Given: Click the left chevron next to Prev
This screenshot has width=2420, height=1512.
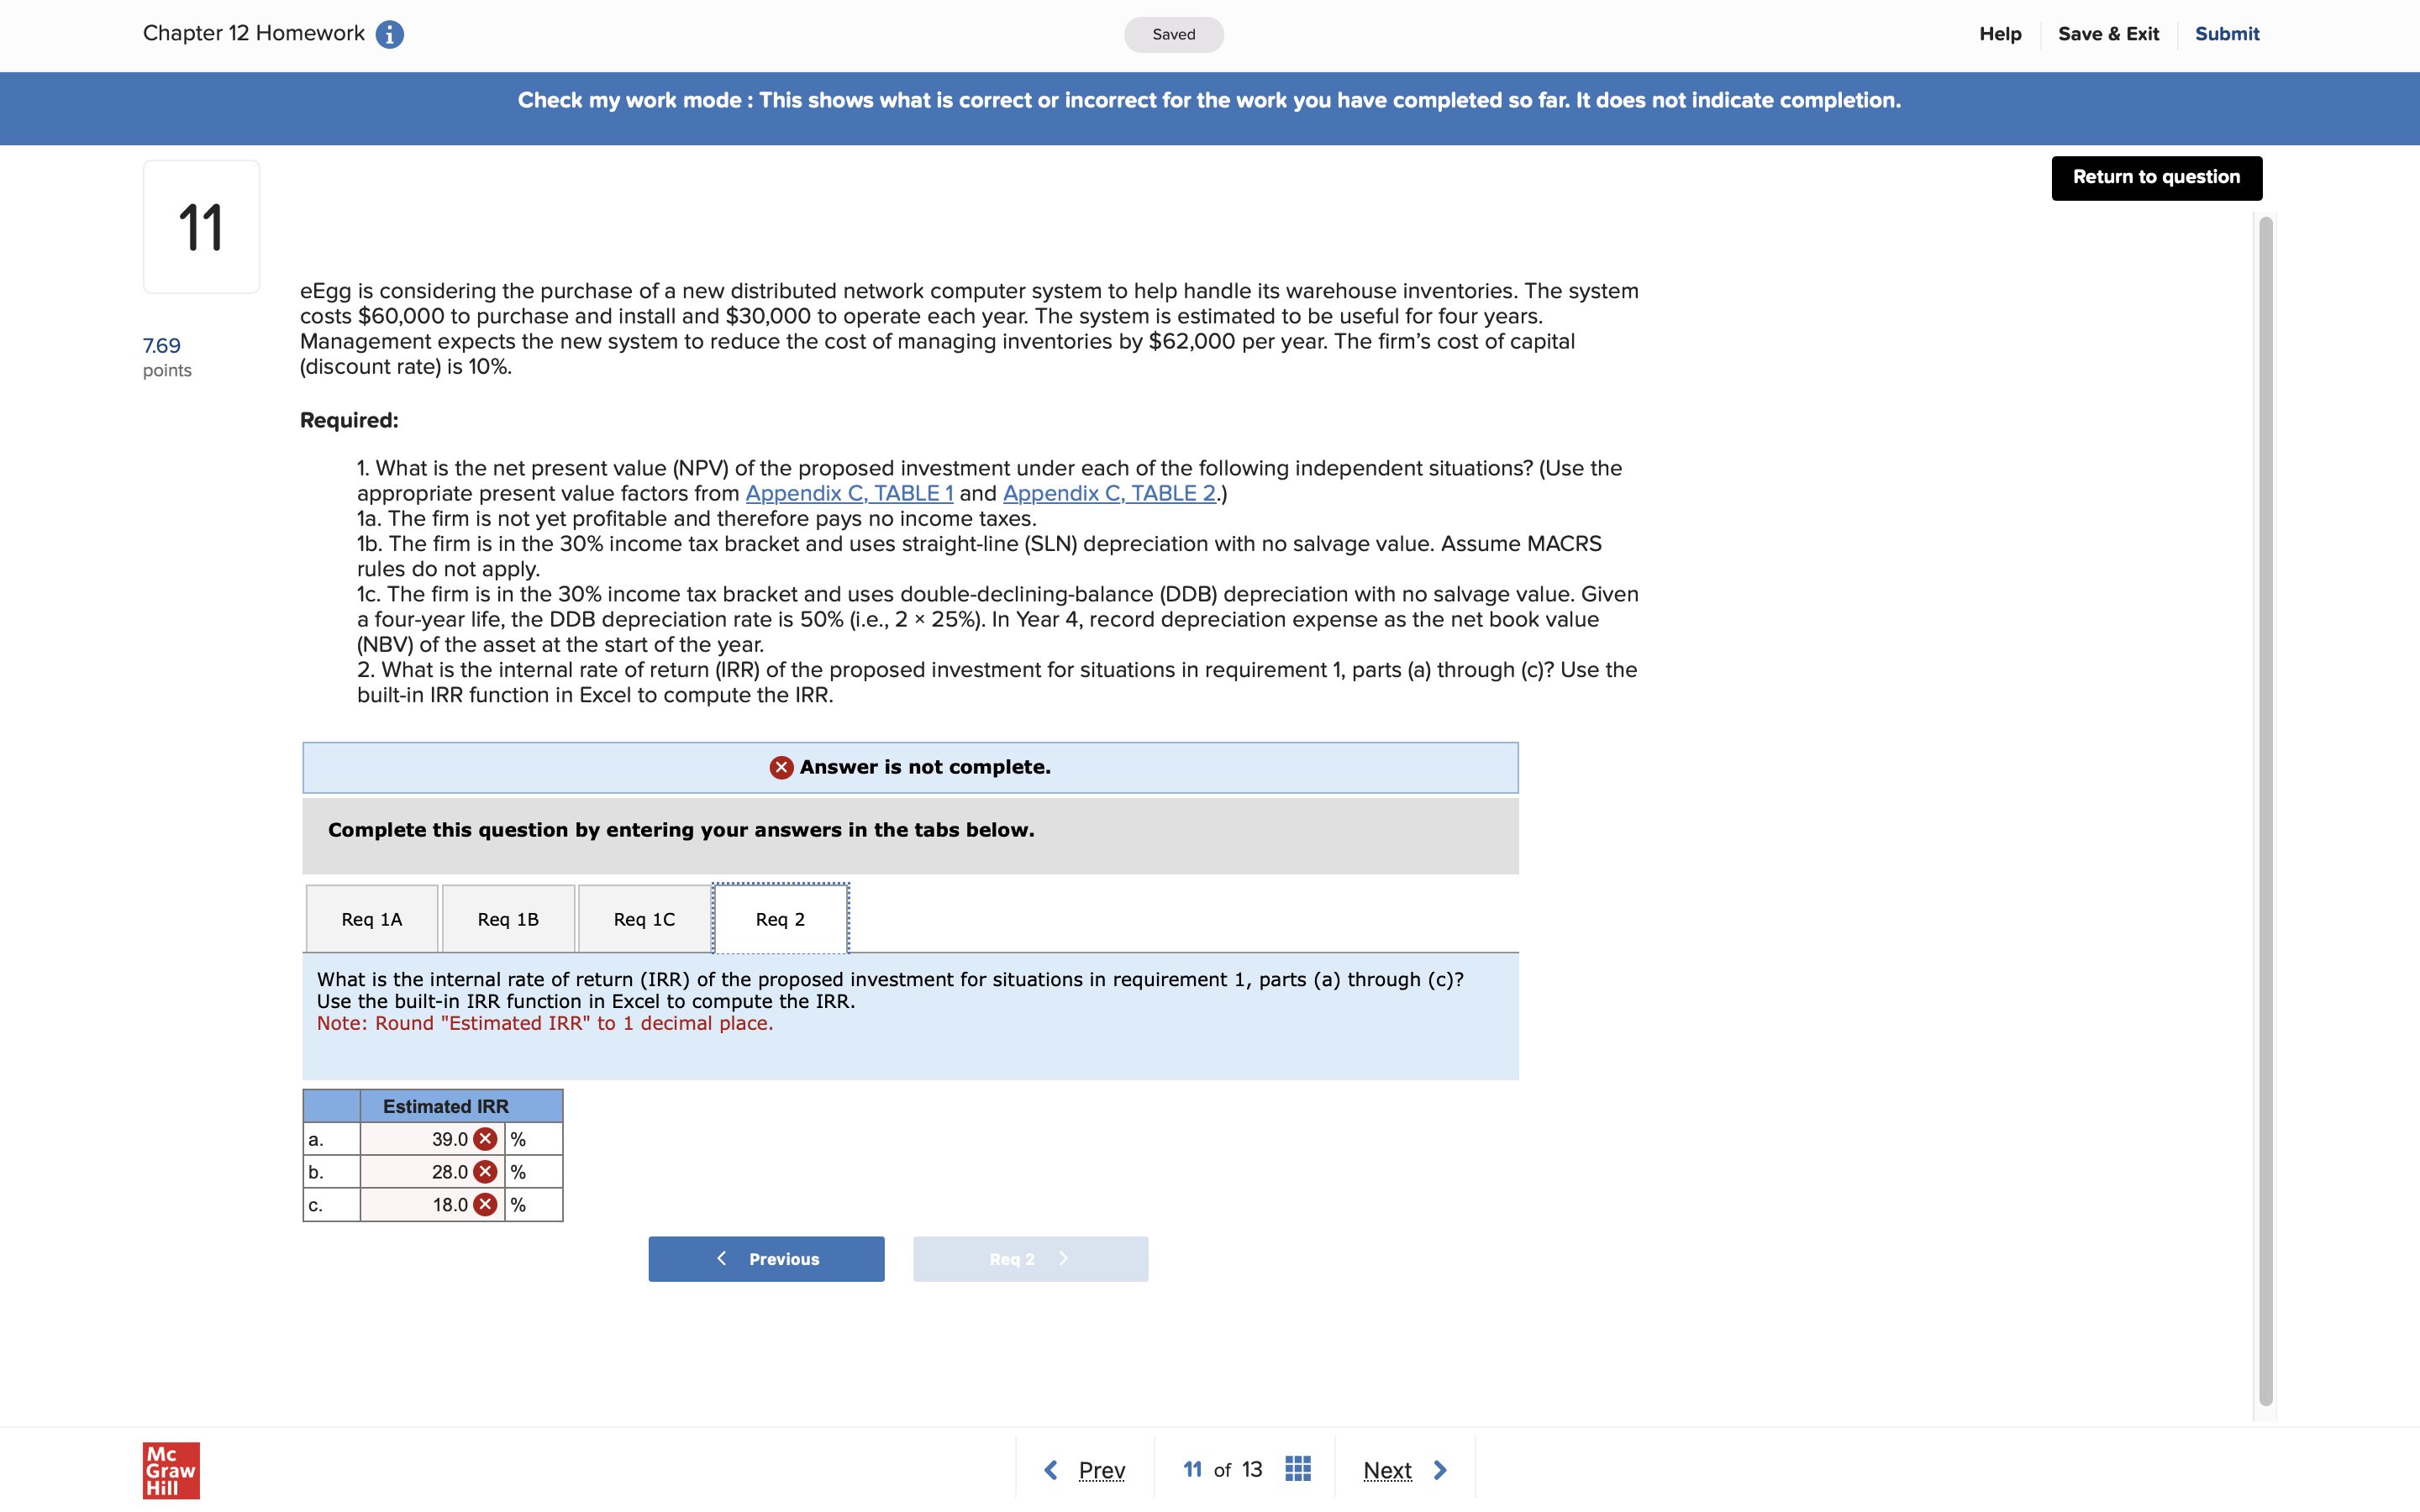Looking at the screenshot, I should tap(1050, 1470).
